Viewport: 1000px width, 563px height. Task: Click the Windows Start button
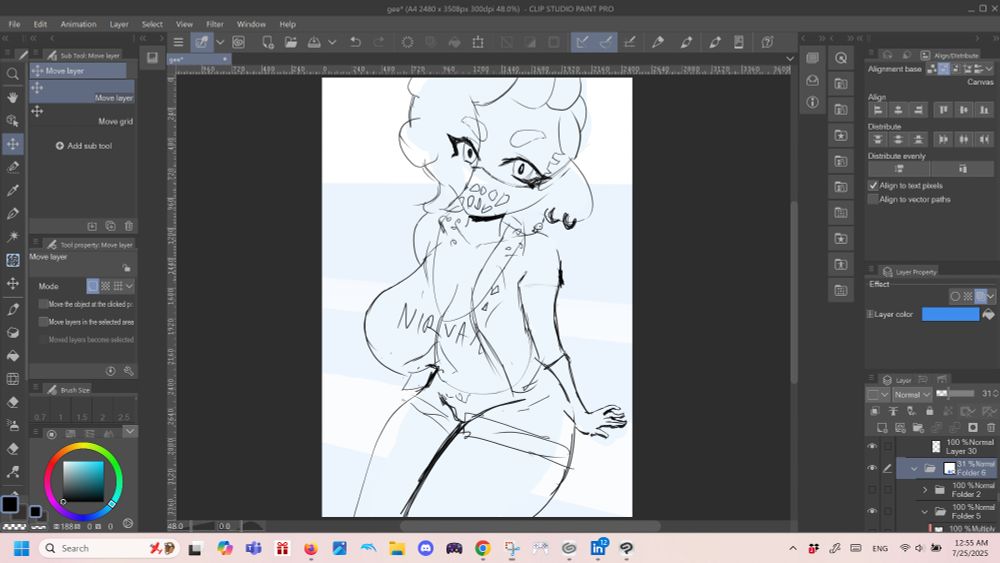coord(21,548)
